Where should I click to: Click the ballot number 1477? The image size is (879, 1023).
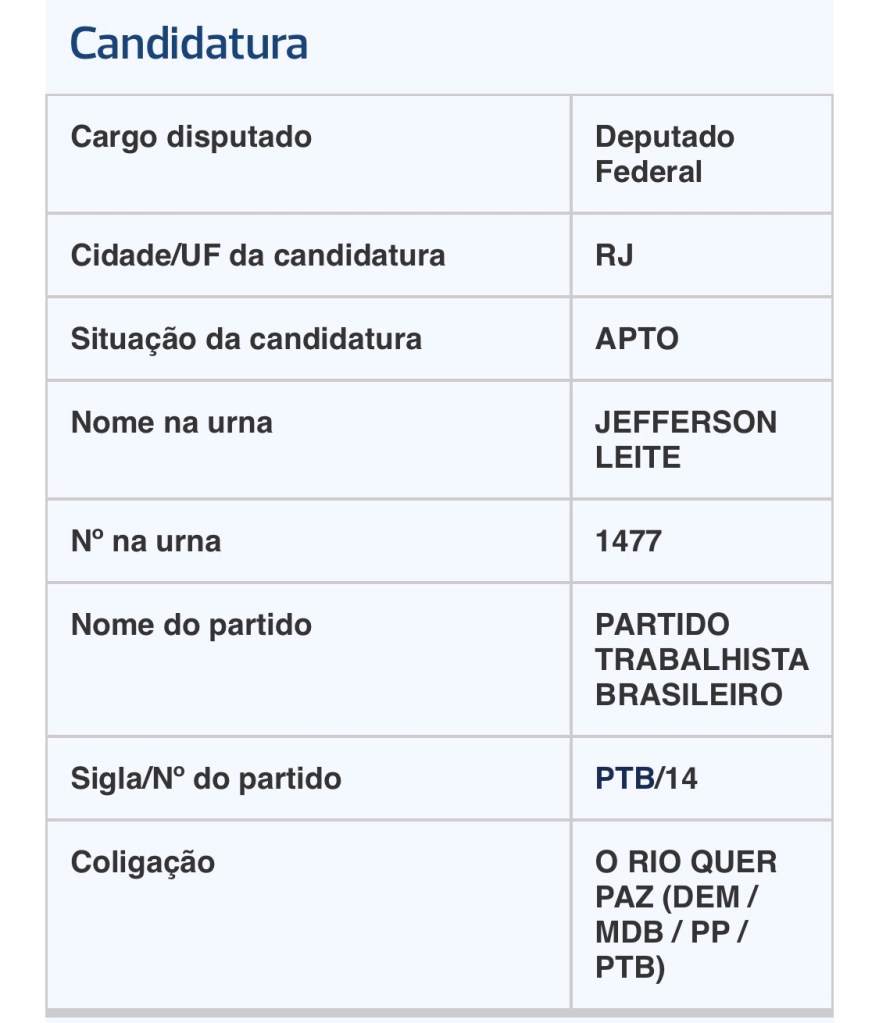tap(628, 541)
